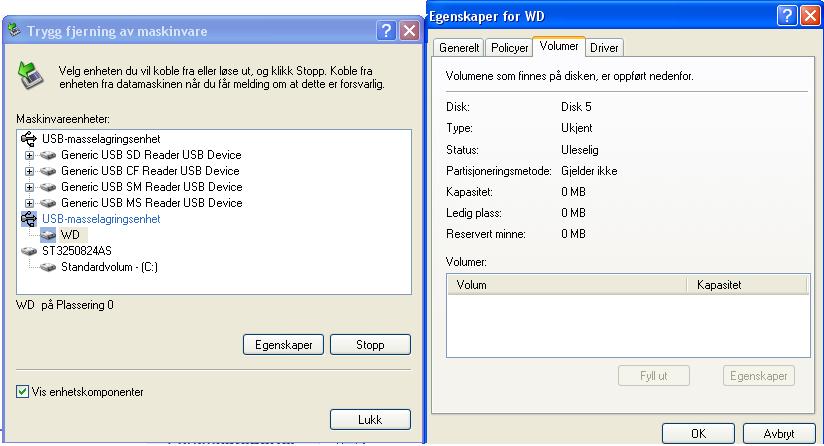Click the 0 MB value beside Kapasitet
Viewport: 824px width, 446px height.
[573, 192]
